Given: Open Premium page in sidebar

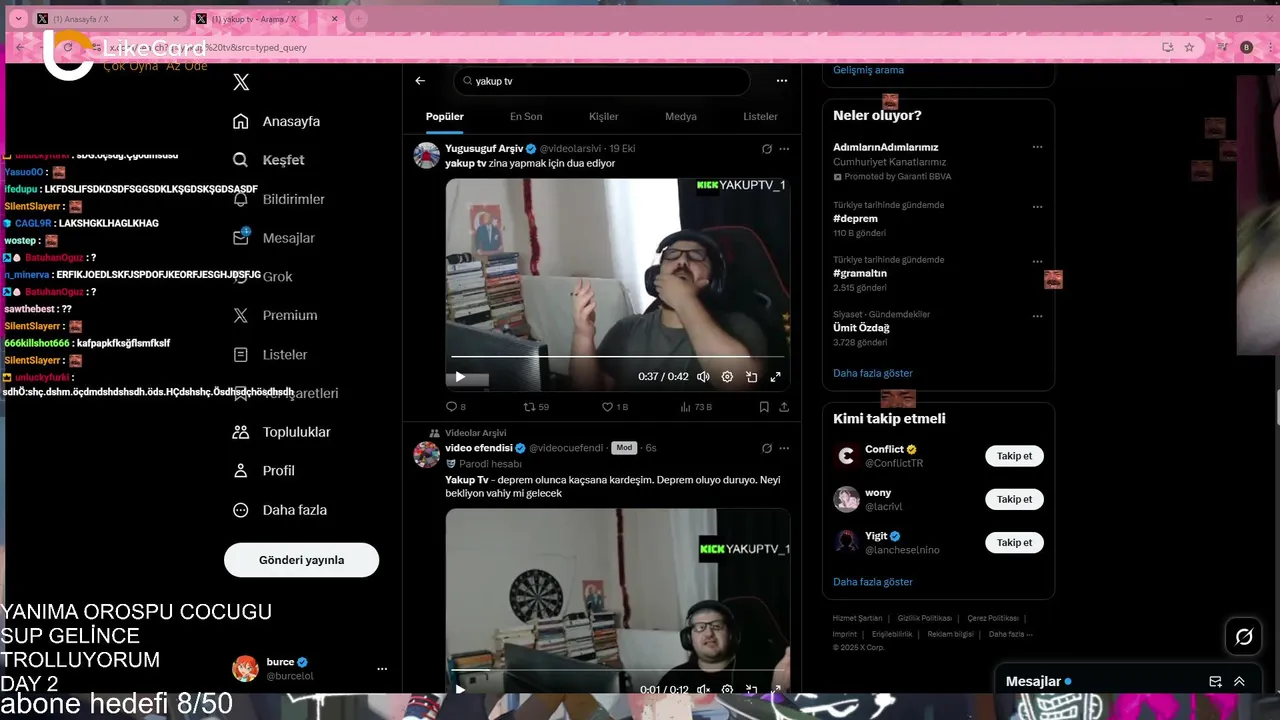Looking at the screenshot, I should 274,315.
